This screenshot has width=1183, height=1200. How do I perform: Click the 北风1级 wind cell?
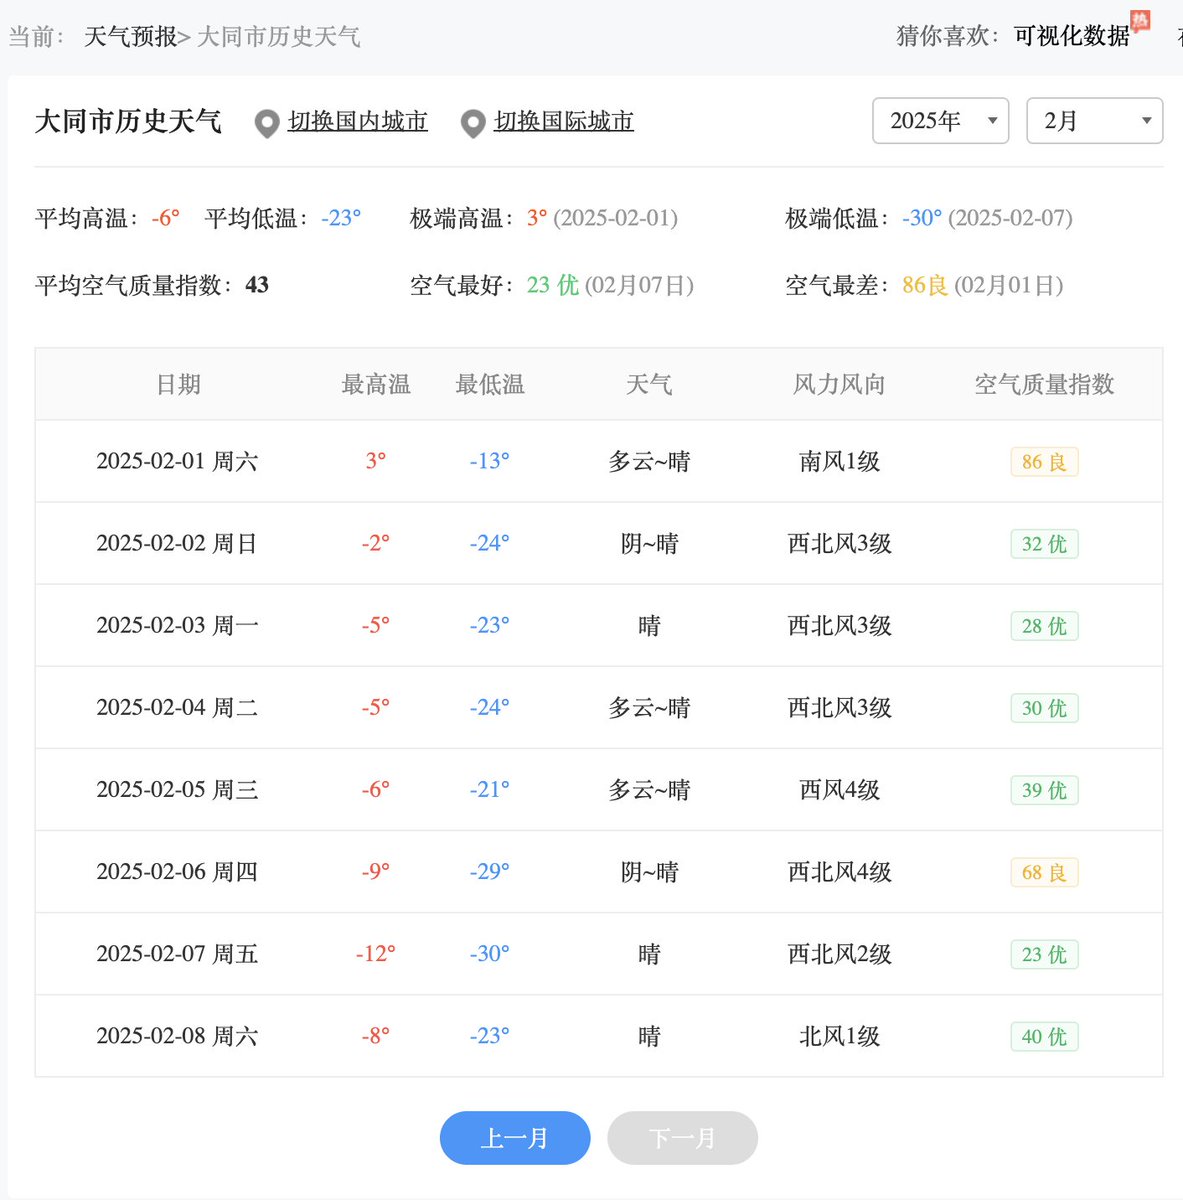[x=839, y=1035]
